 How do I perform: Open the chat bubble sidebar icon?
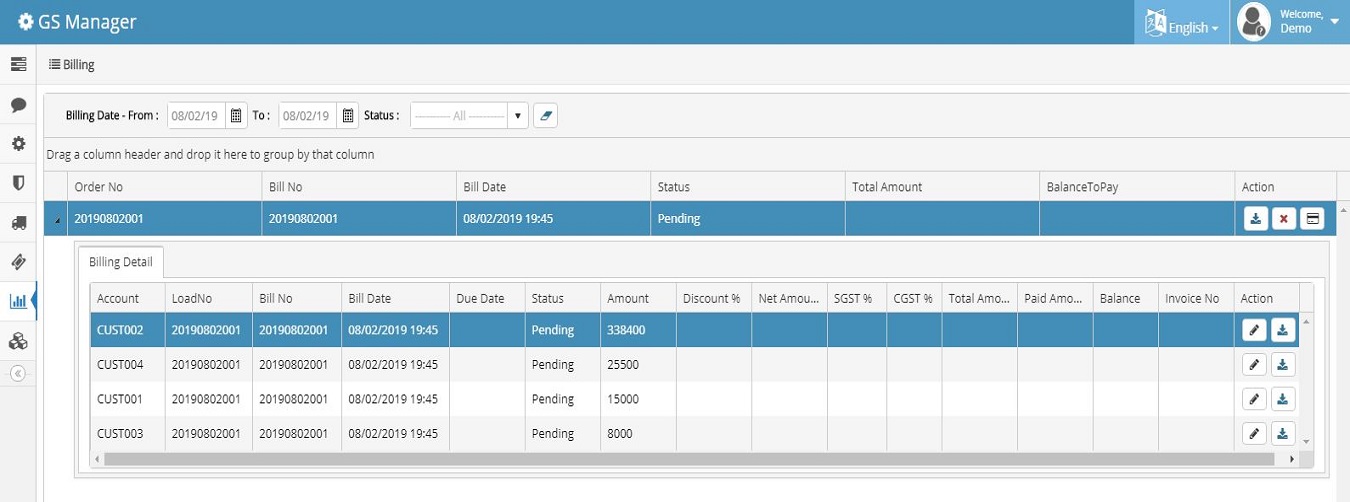(18, 104)
